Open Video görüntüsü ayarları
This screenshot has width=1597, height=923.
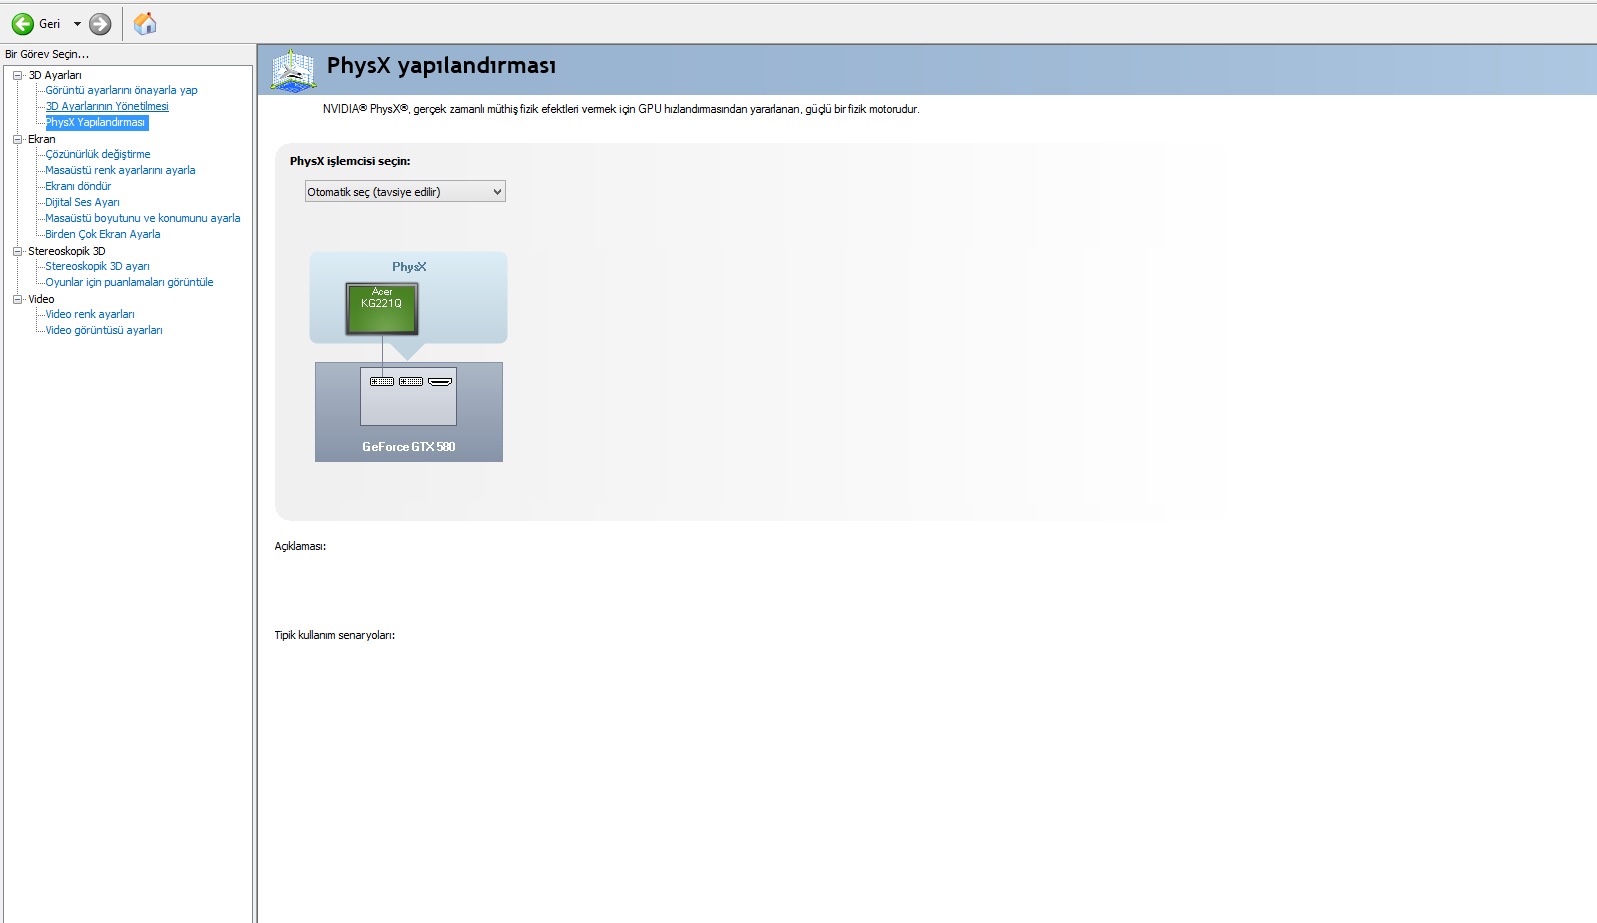click(104, 330)
